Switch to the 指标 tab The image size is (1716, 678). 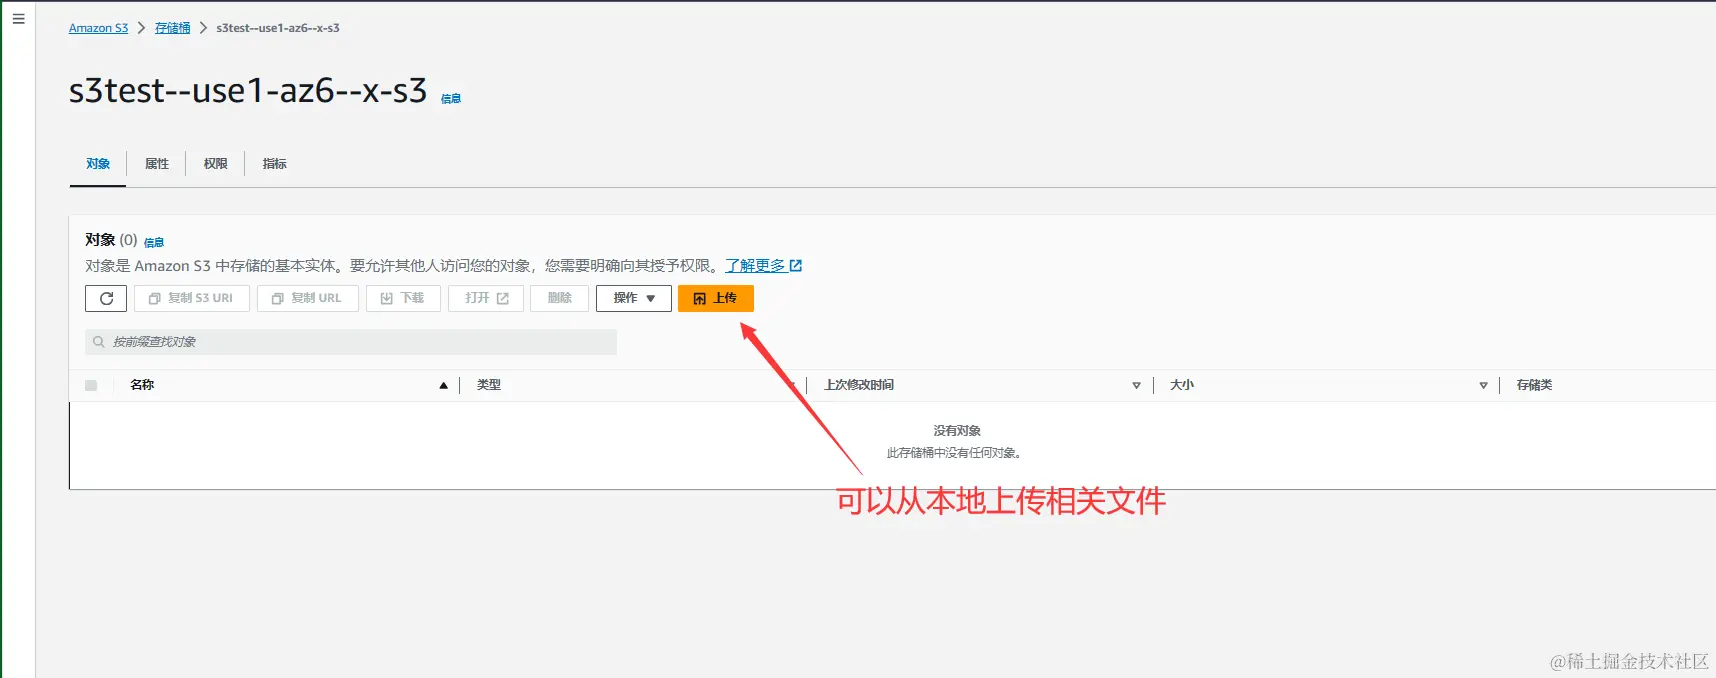click(275, 164)
